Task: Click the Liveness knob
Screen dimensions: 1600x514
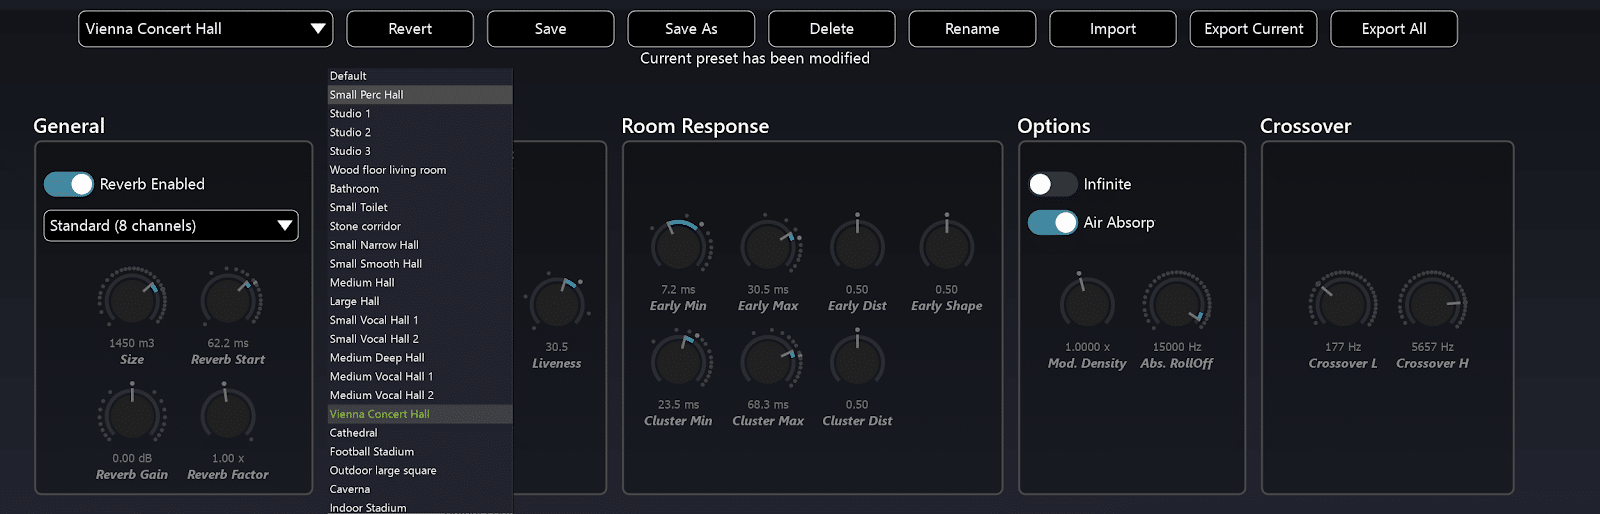Action: point(556,303)
